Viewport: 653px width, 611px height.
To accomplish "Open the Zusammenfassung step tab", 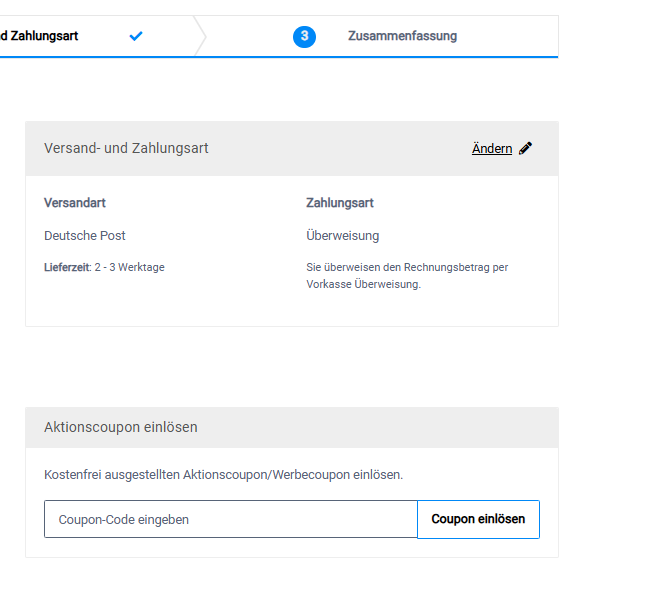I will (x=402, y=36).
